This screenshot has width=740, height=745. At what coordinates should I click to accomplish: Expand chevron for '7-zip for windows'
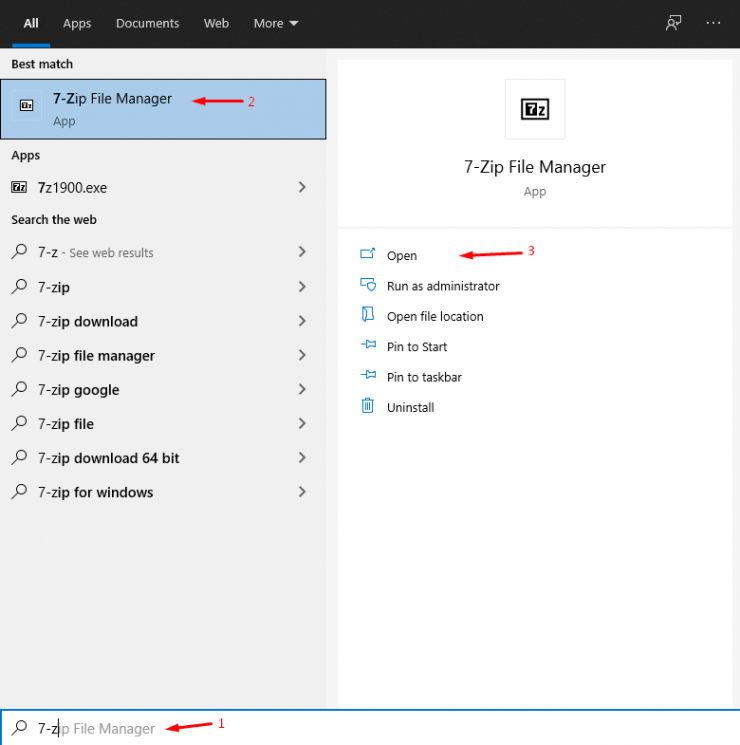[x=302, y=492]
